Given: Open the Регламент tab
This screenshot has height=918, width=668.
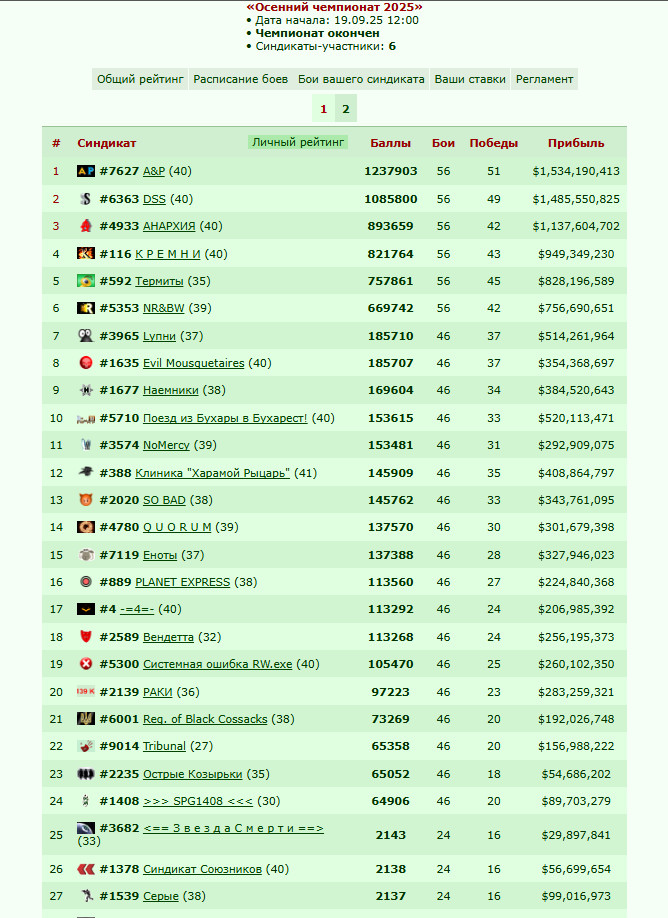Looking at the screenshot, I should tap(544, 79).
